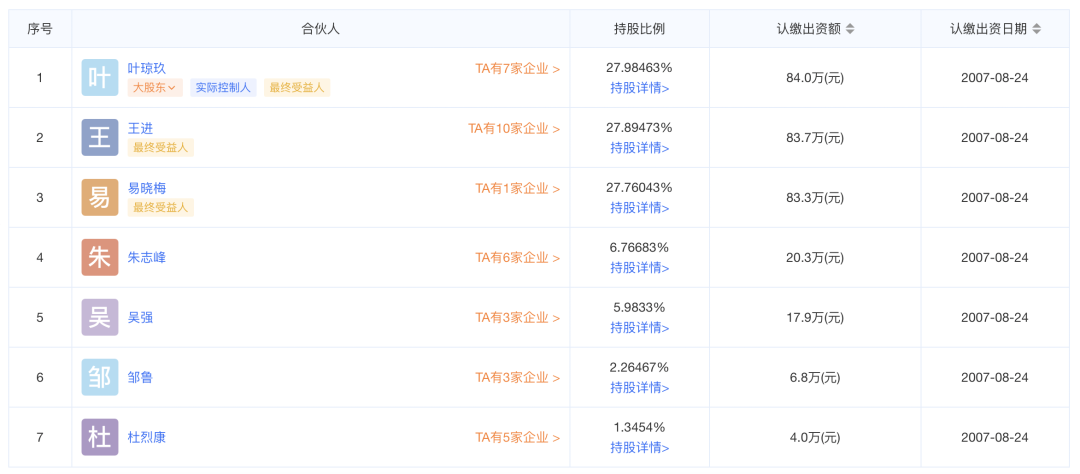
Task: Click date 2007-08-24 in 杜烈康 row
Action: [995, 437]
